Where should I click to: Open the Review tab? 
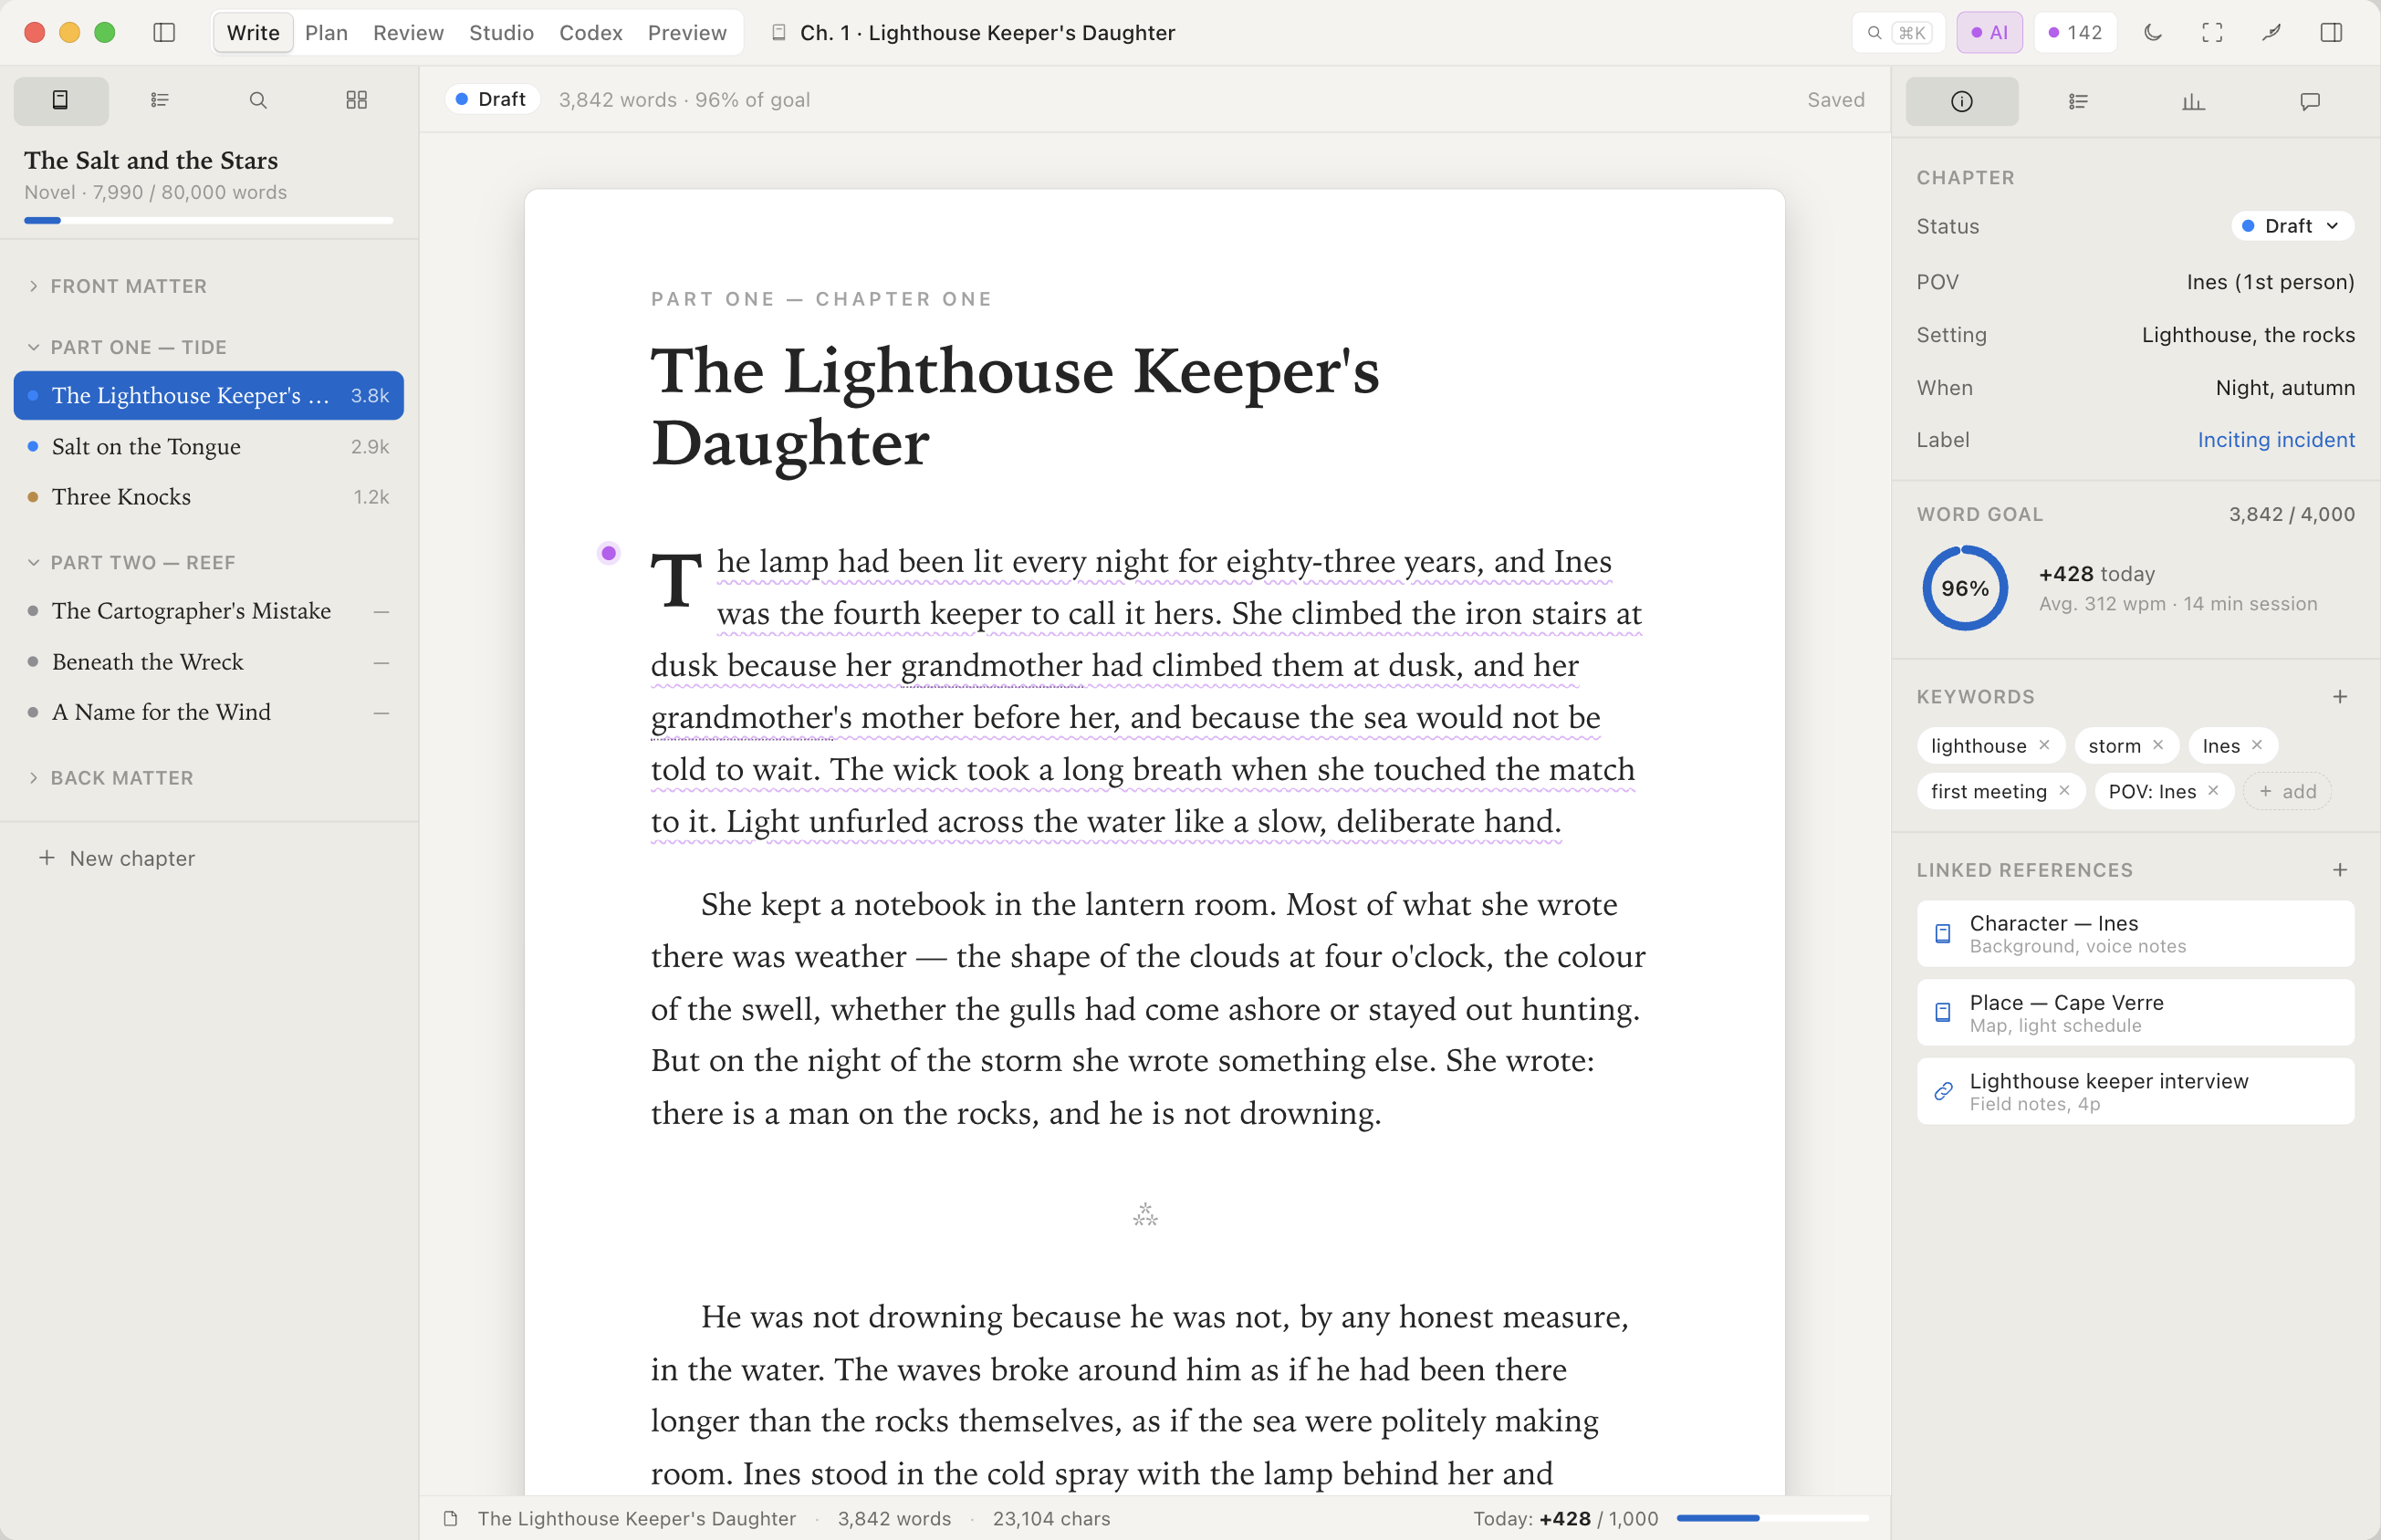coord(408,32)
